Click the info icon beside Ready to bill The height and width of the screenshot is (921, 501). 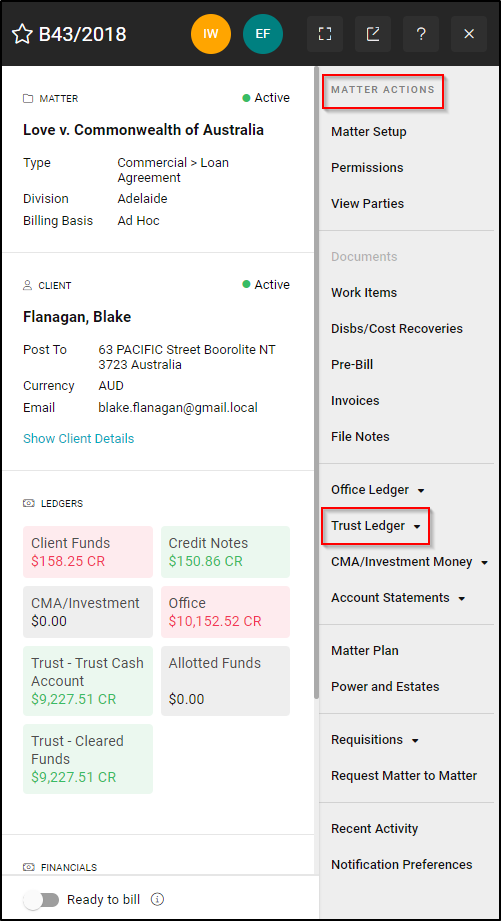[157, 899]
